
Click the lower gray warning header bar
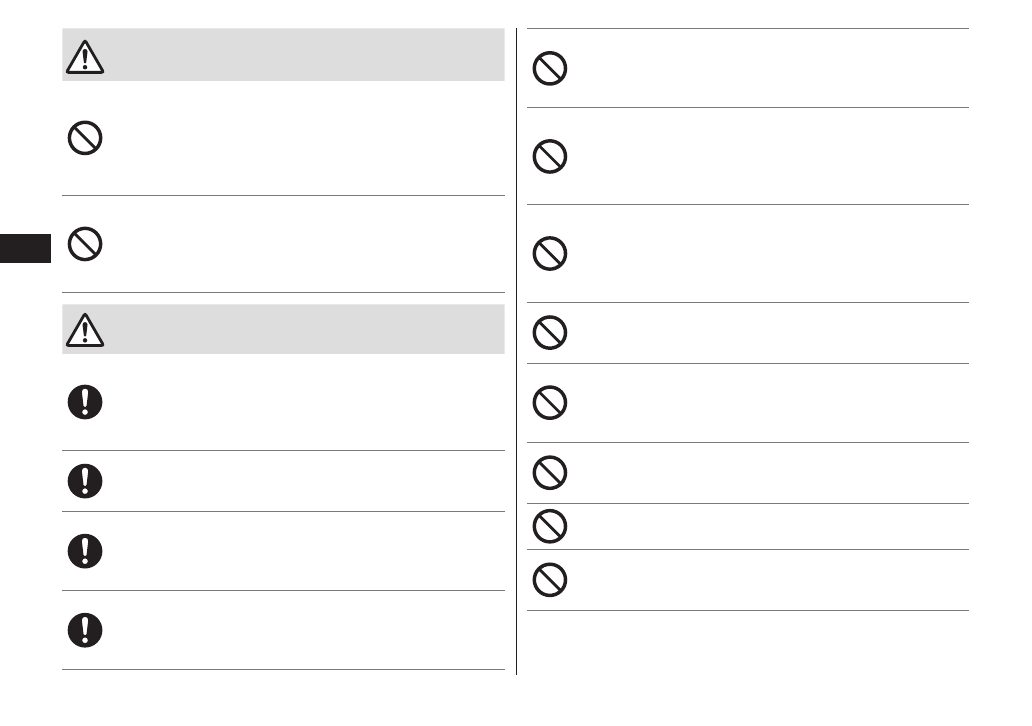point(300,329)
